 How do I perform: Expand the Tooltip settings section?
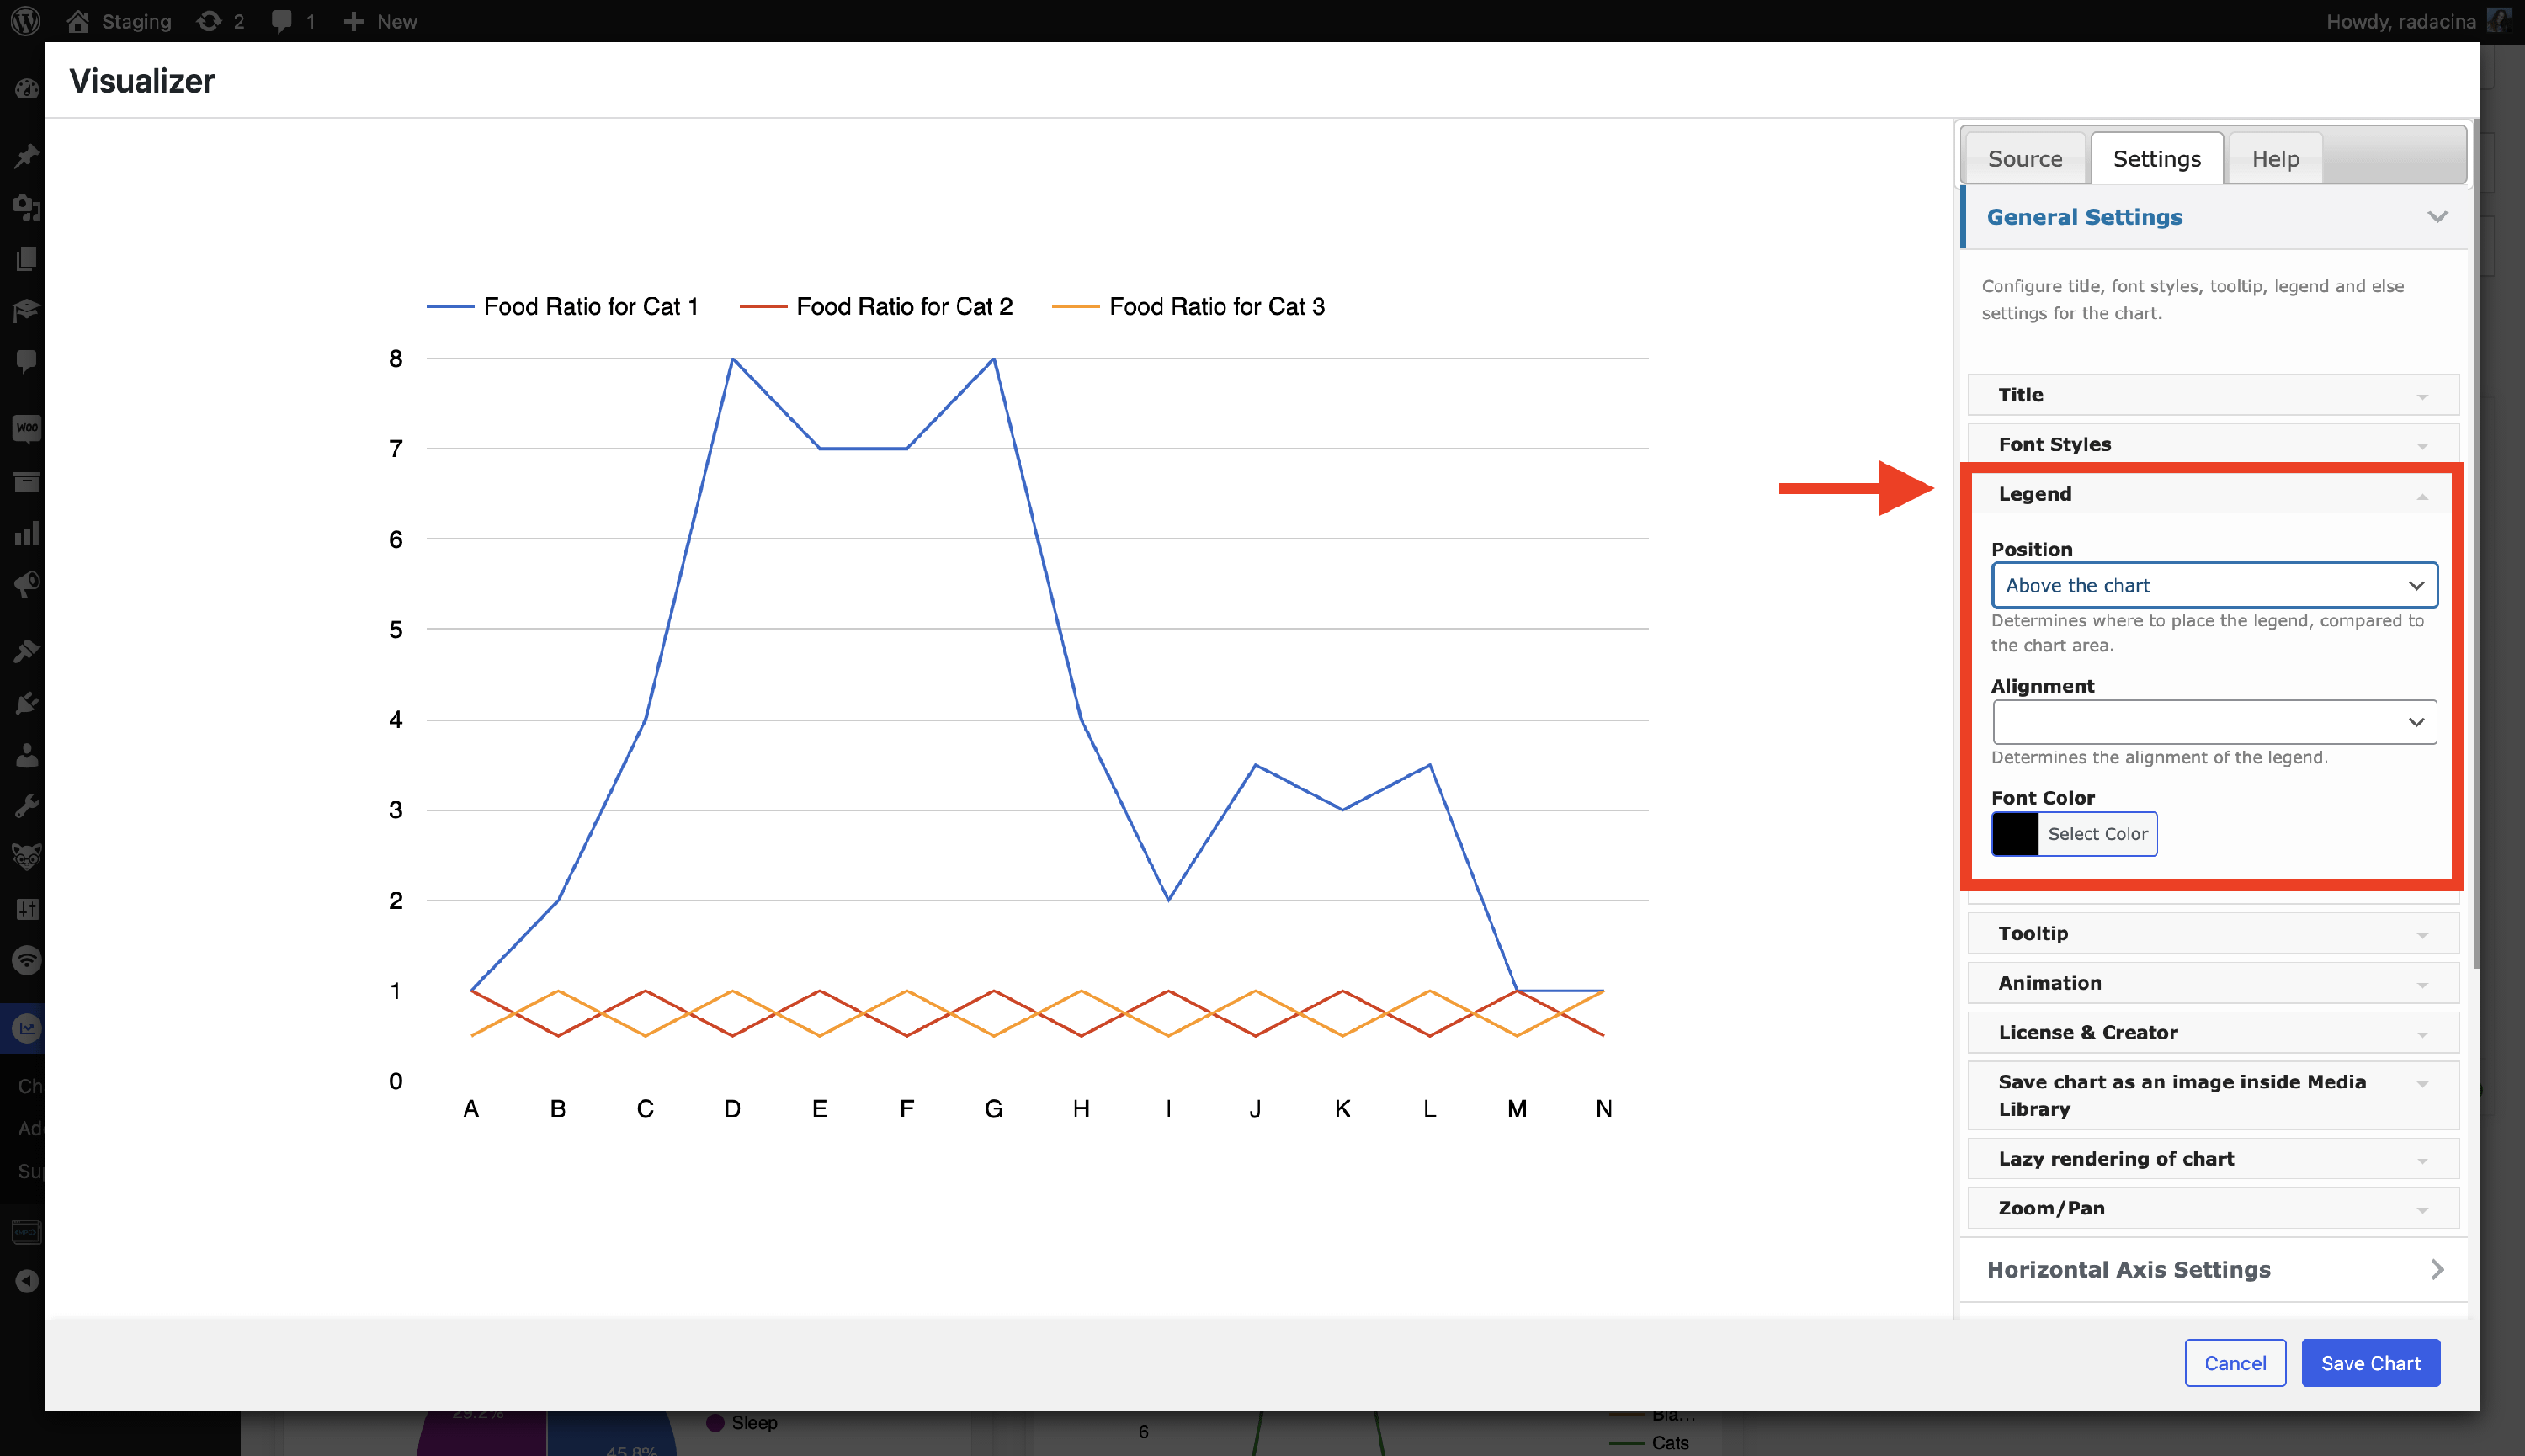coord(2212,933)
